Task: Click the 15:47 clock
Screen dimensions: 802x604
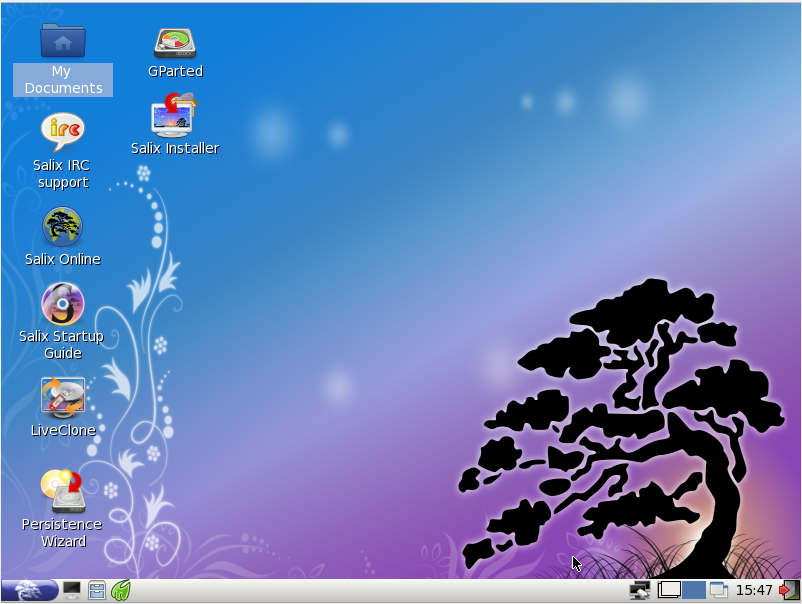Action: click(754, 591)
